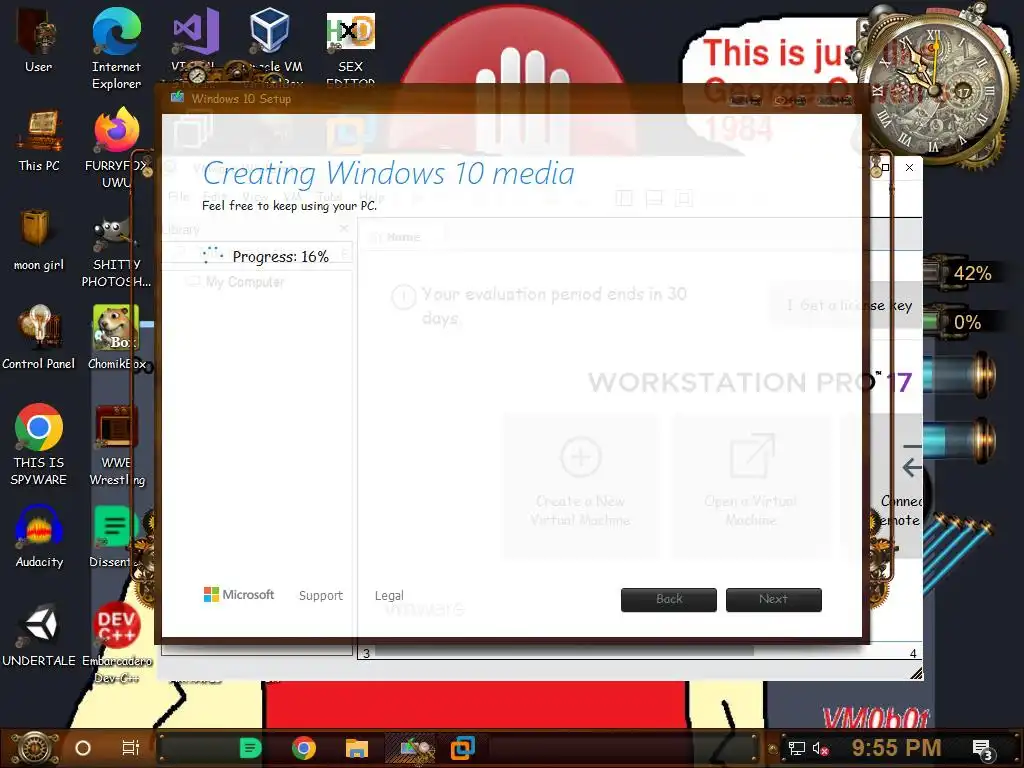1024x768 pixels.
Task: Open the Support link in Setup
Action: point(321,596)
